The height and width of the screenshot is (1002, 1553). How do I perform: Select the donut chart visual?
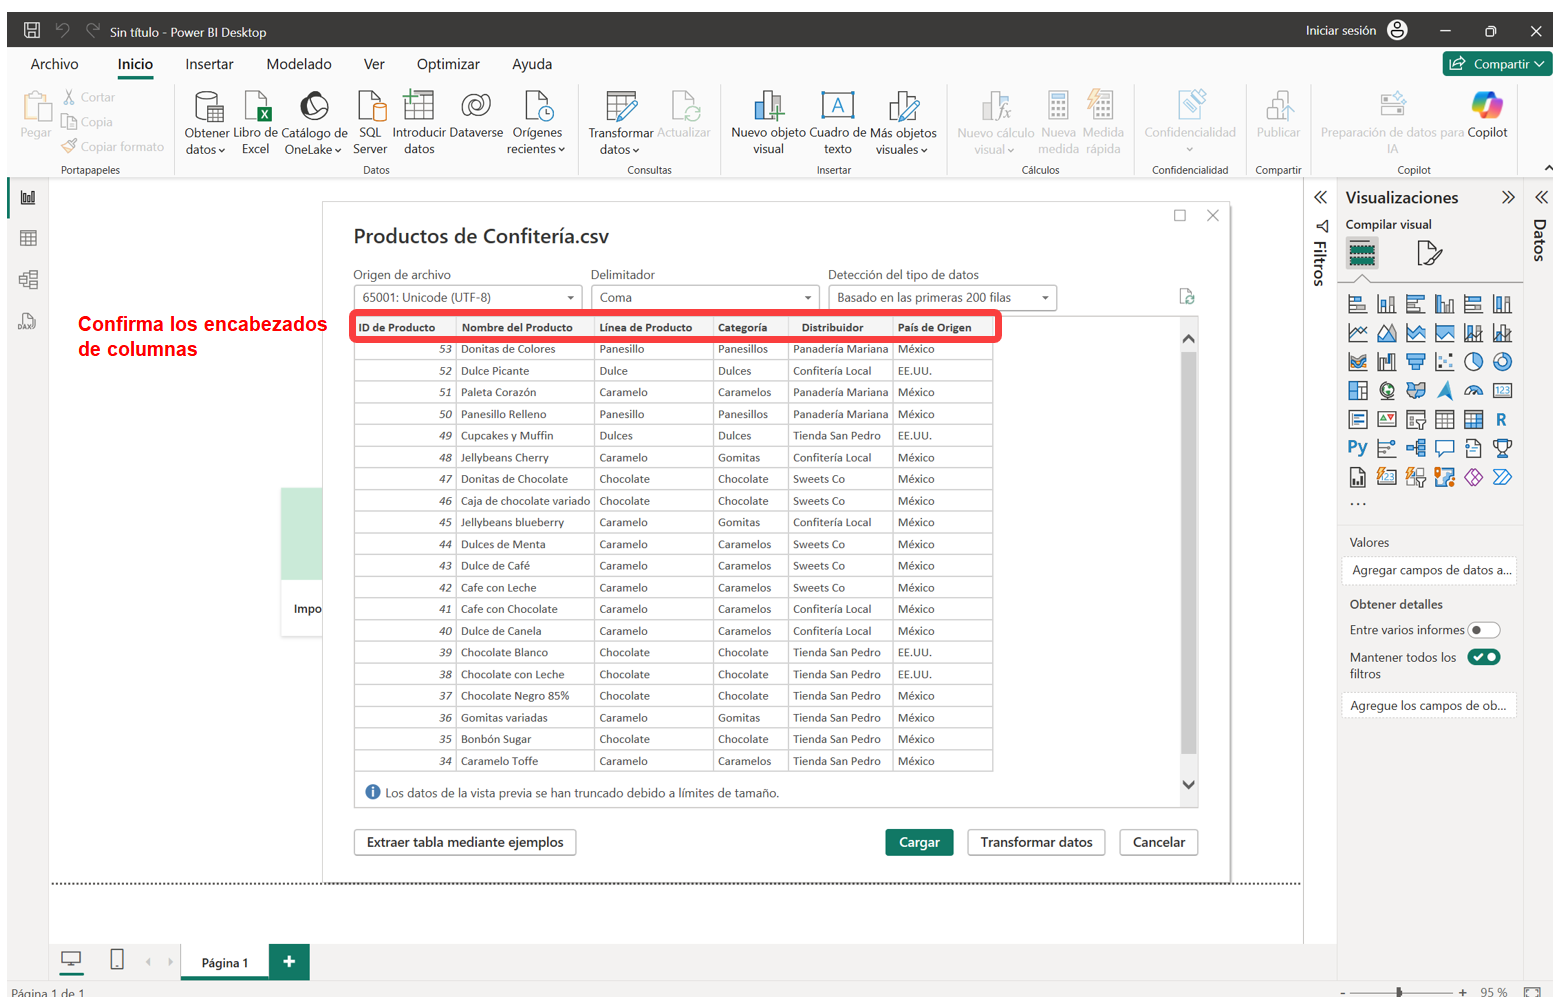point(1502,362)
